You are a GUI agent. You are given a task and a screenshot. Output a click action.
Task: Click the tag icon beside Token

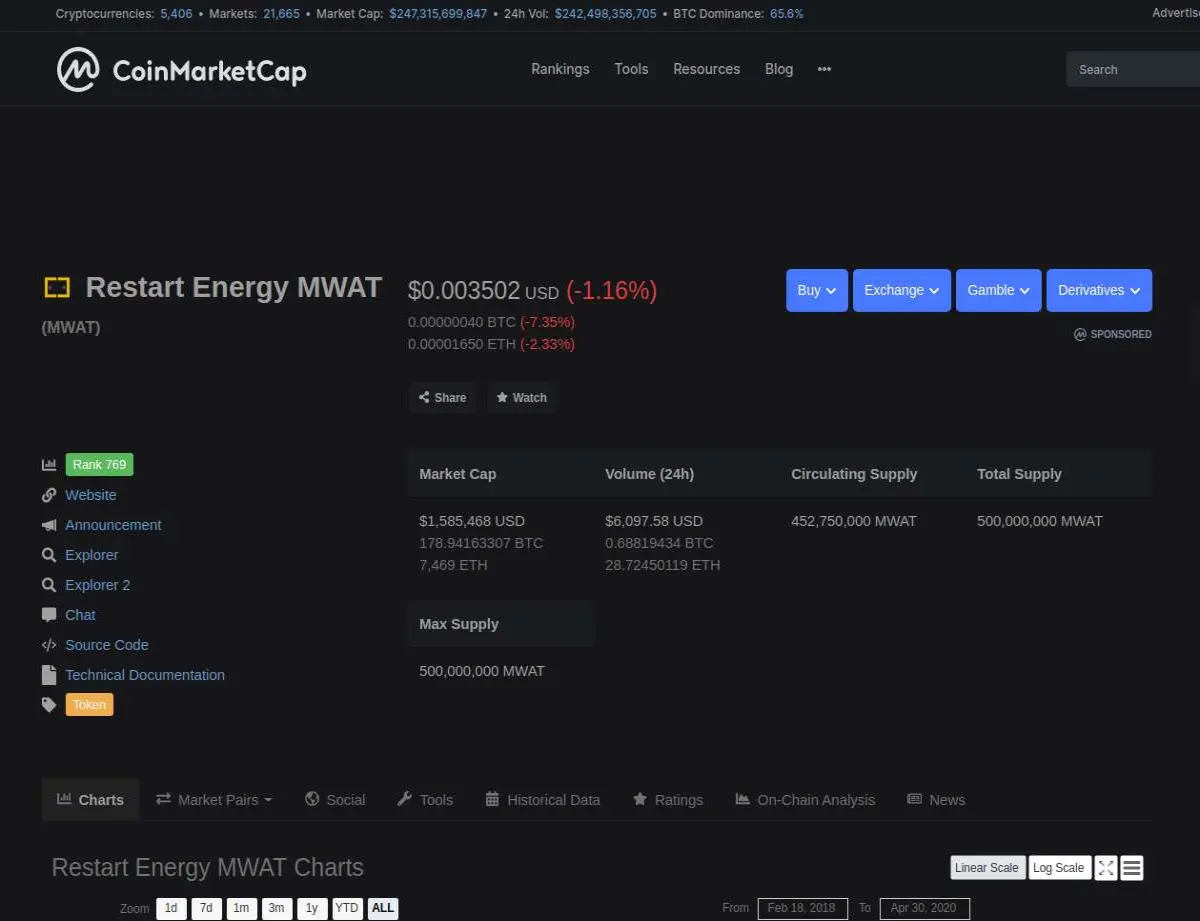pos(48,705)
